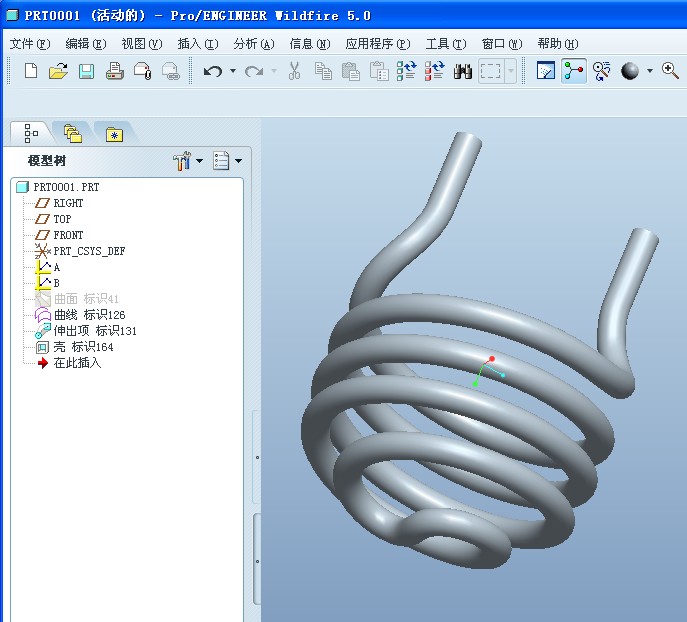This screenshot has width=687, height=622.
Task: Select 曲线 标识126 feature
Action: [80, 315]
